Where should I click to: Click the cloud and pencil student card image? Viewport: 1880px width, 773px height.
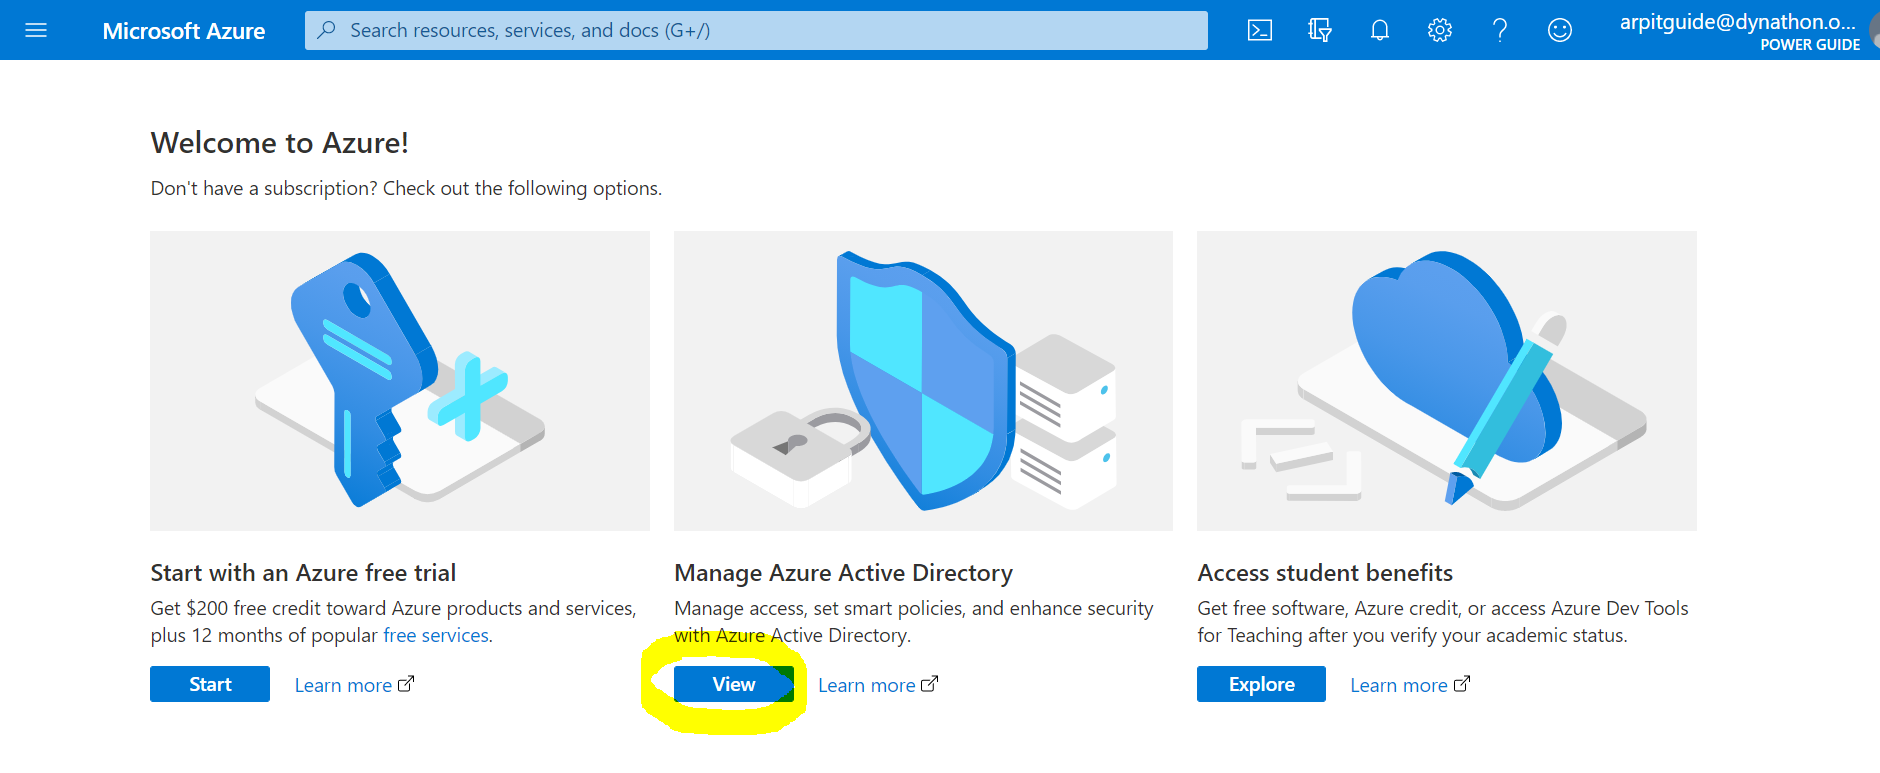click(x=1447, y=381)
